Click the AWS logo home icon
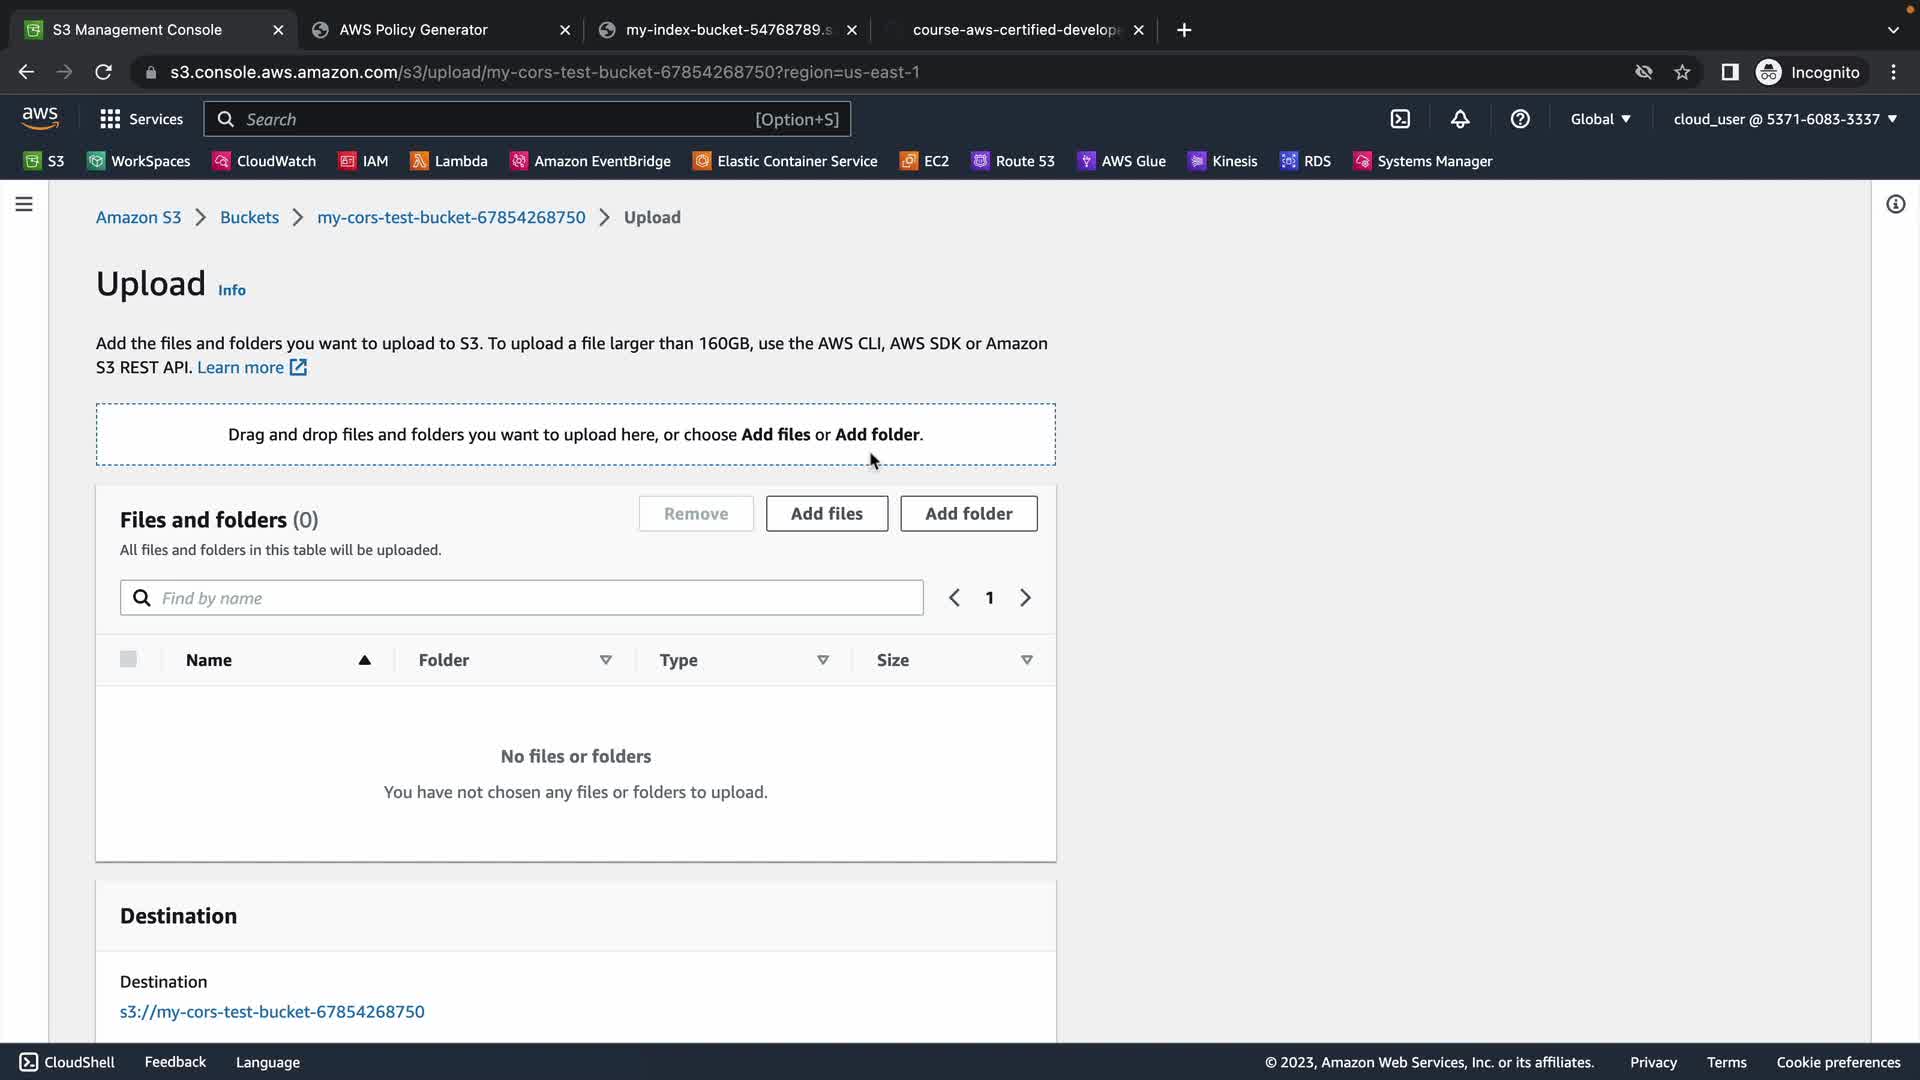Viewport: 1920px width, 1080px height. click(40, 118)
